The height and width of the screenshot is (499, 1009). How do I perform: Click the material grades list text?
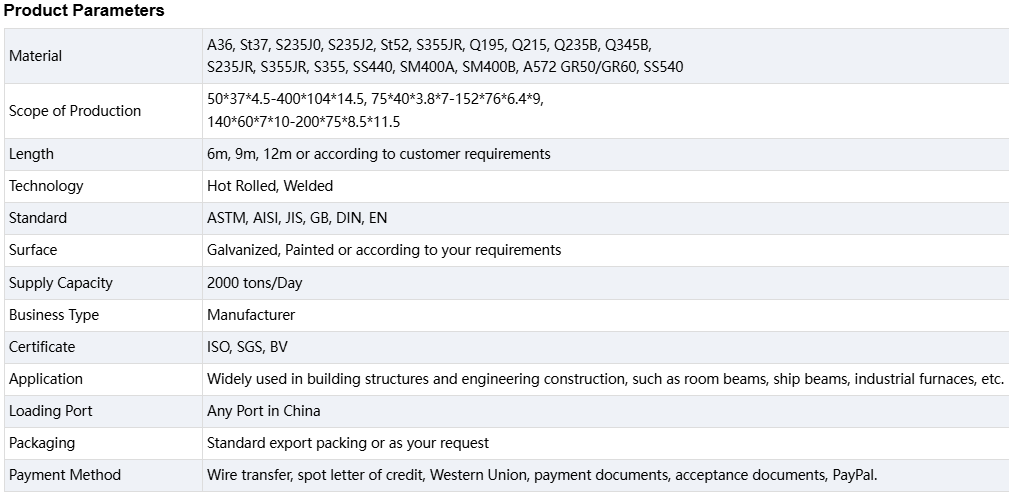pos(445,56)
